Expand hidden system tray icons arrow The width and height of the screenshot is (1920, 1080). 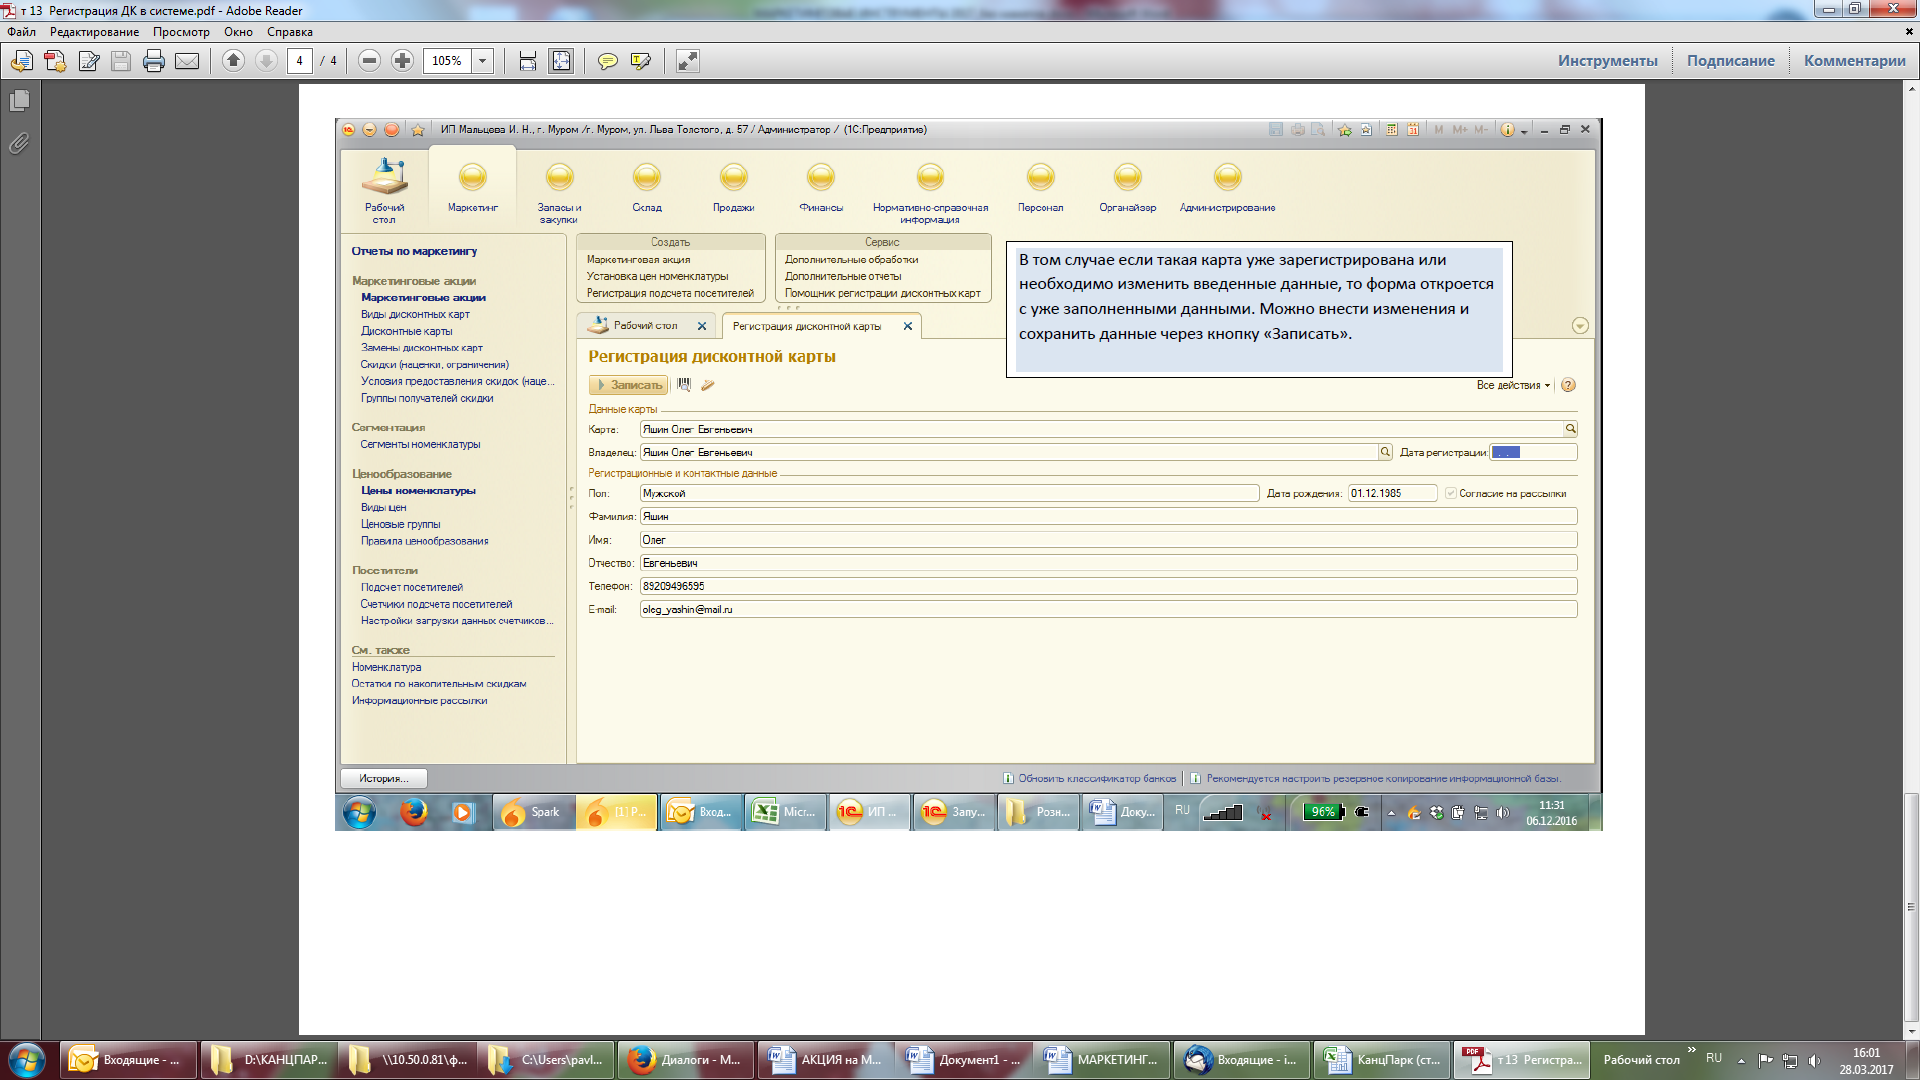pyautogui.click(x=1741, y=1060)
